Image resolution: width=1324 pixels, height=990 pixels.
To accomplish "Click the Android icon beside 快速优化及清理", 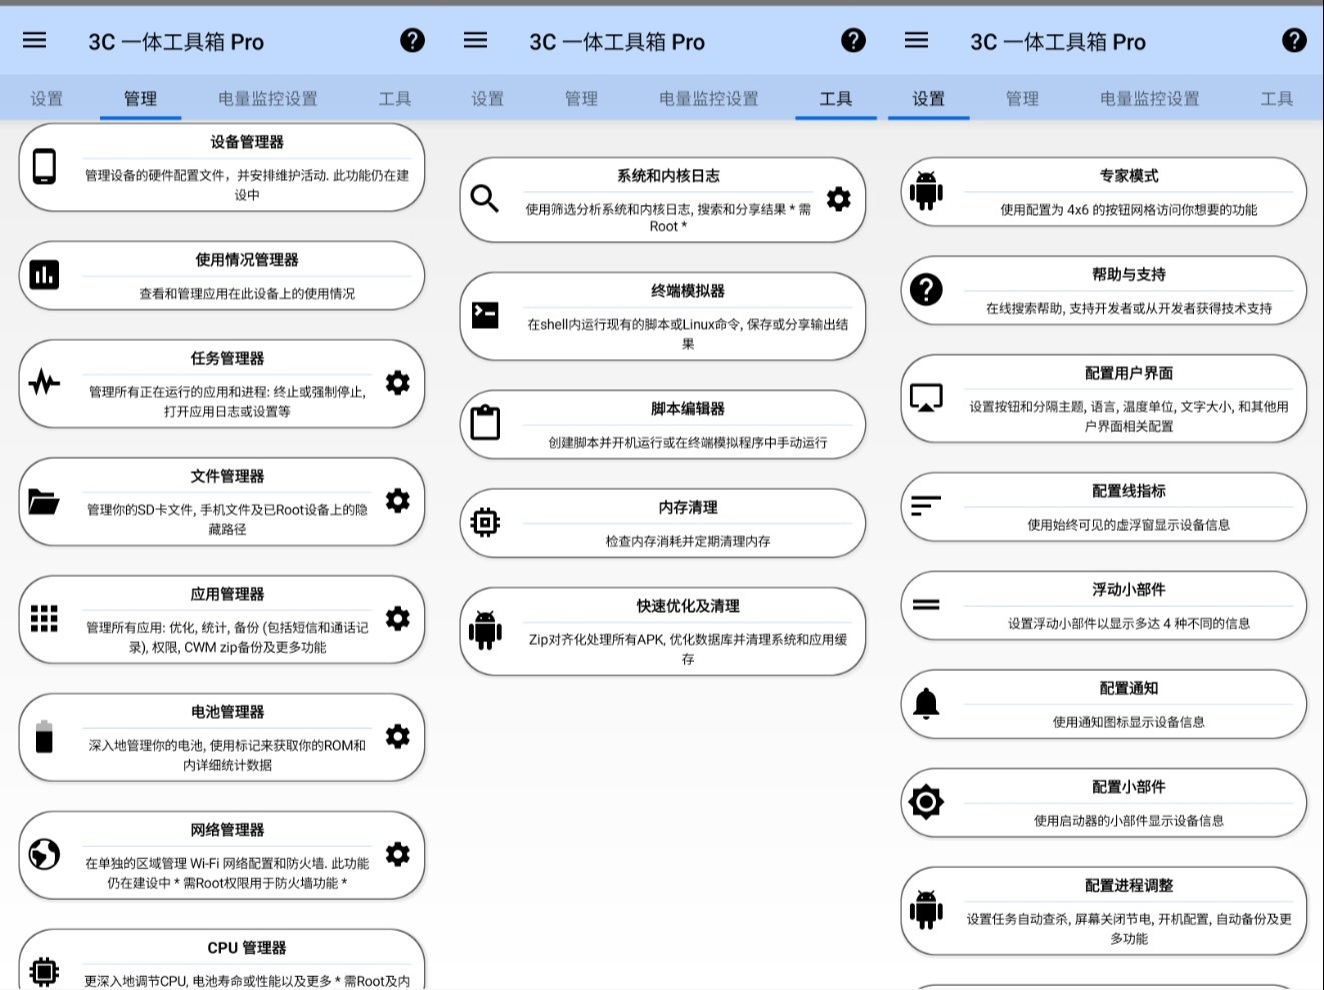I will [485, 630].
